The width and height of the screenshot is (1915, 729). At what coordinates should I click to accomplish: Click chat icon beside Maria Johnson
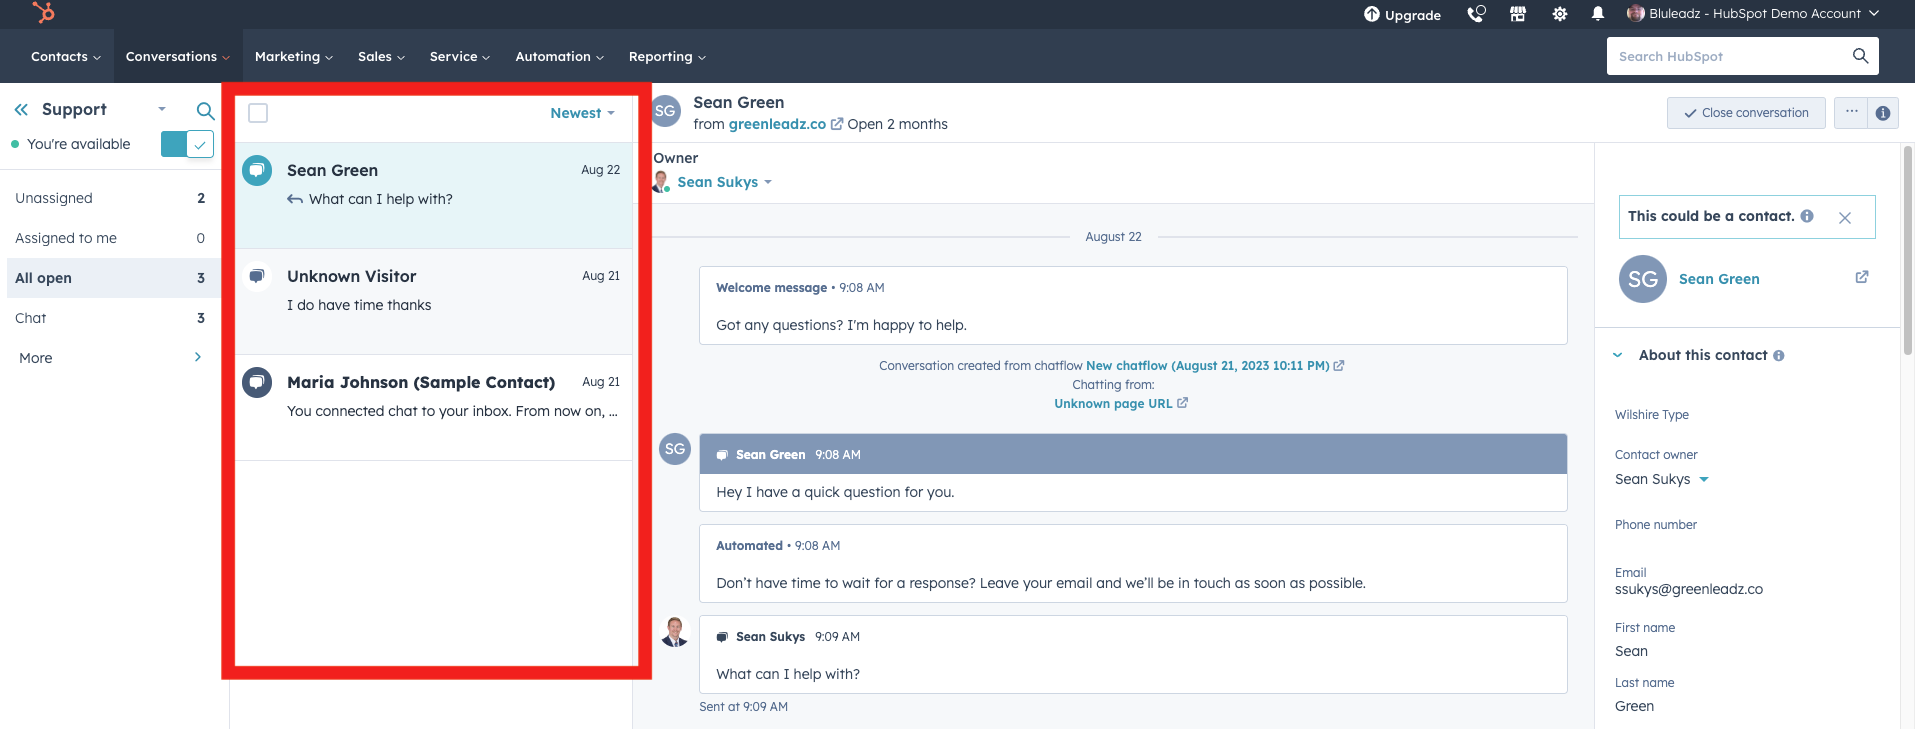(257, 382)
